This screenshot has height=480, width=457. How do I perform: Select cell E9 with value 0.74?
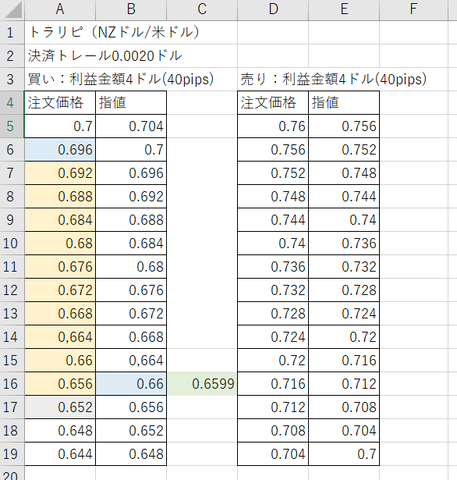pos(344,220)
